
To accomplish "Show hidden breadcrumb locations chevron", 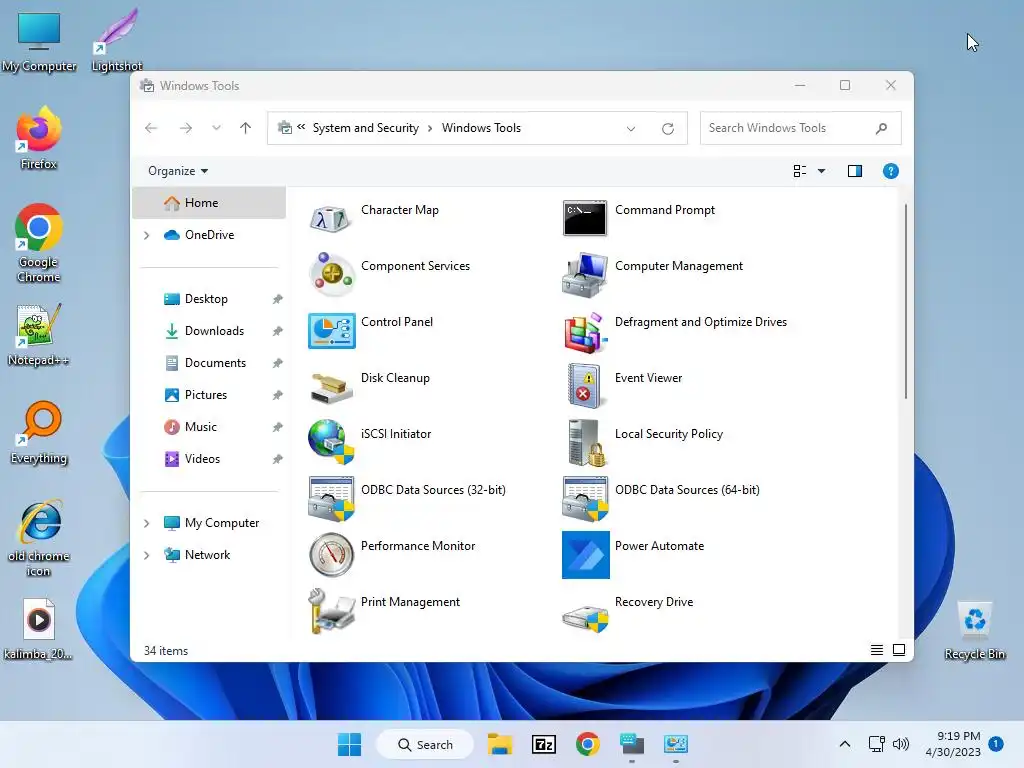I will (x=301, y=127).
